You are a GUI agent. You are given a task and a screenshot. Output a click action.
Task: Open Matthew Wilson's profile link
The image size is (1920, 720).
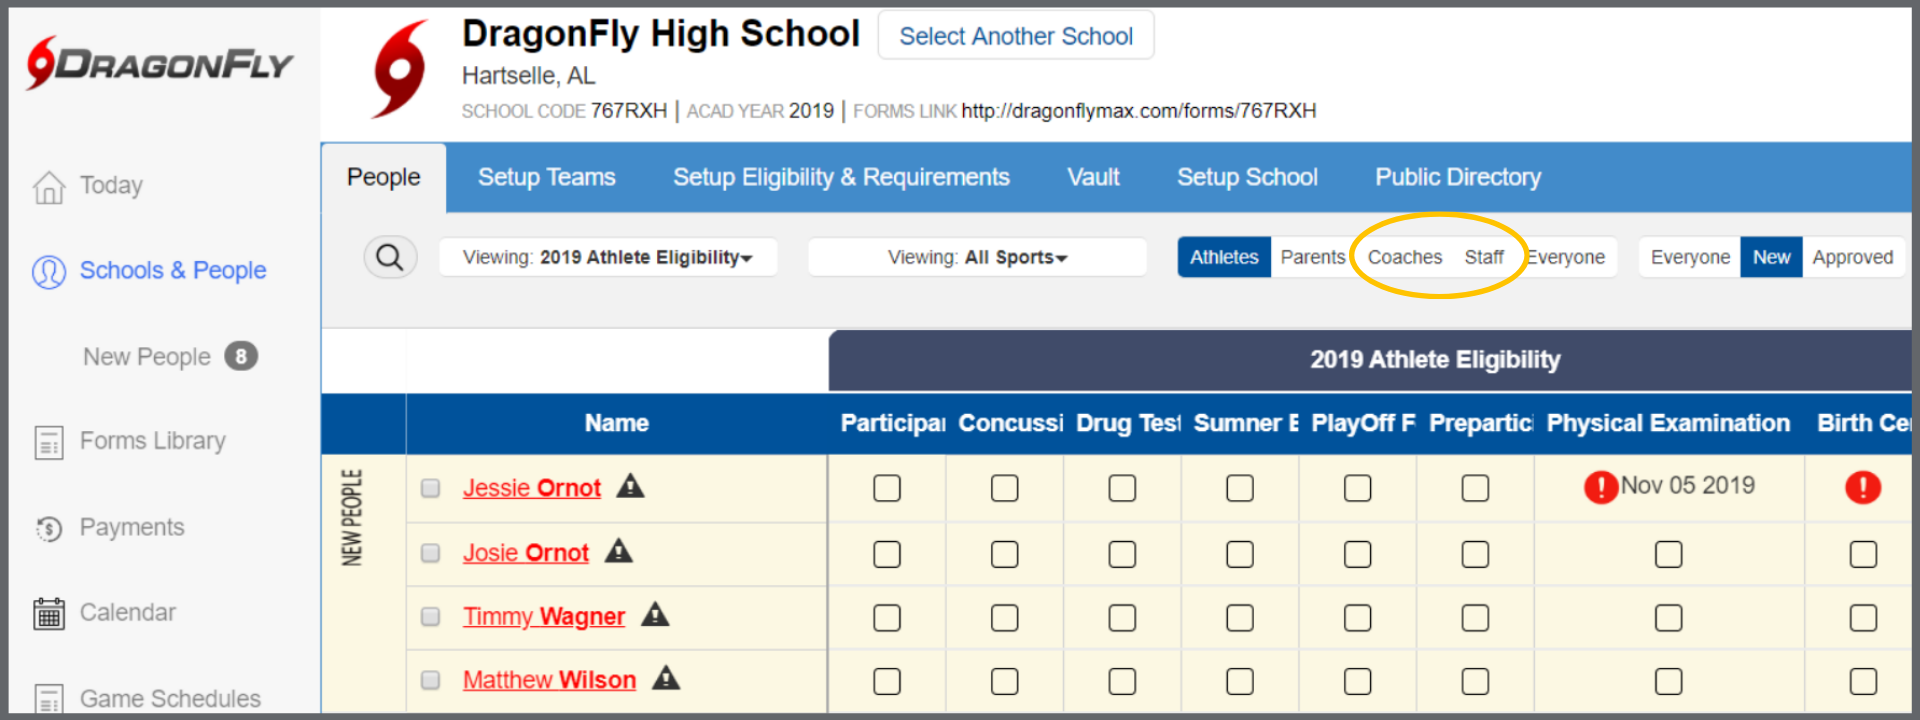tap(549, 680)
